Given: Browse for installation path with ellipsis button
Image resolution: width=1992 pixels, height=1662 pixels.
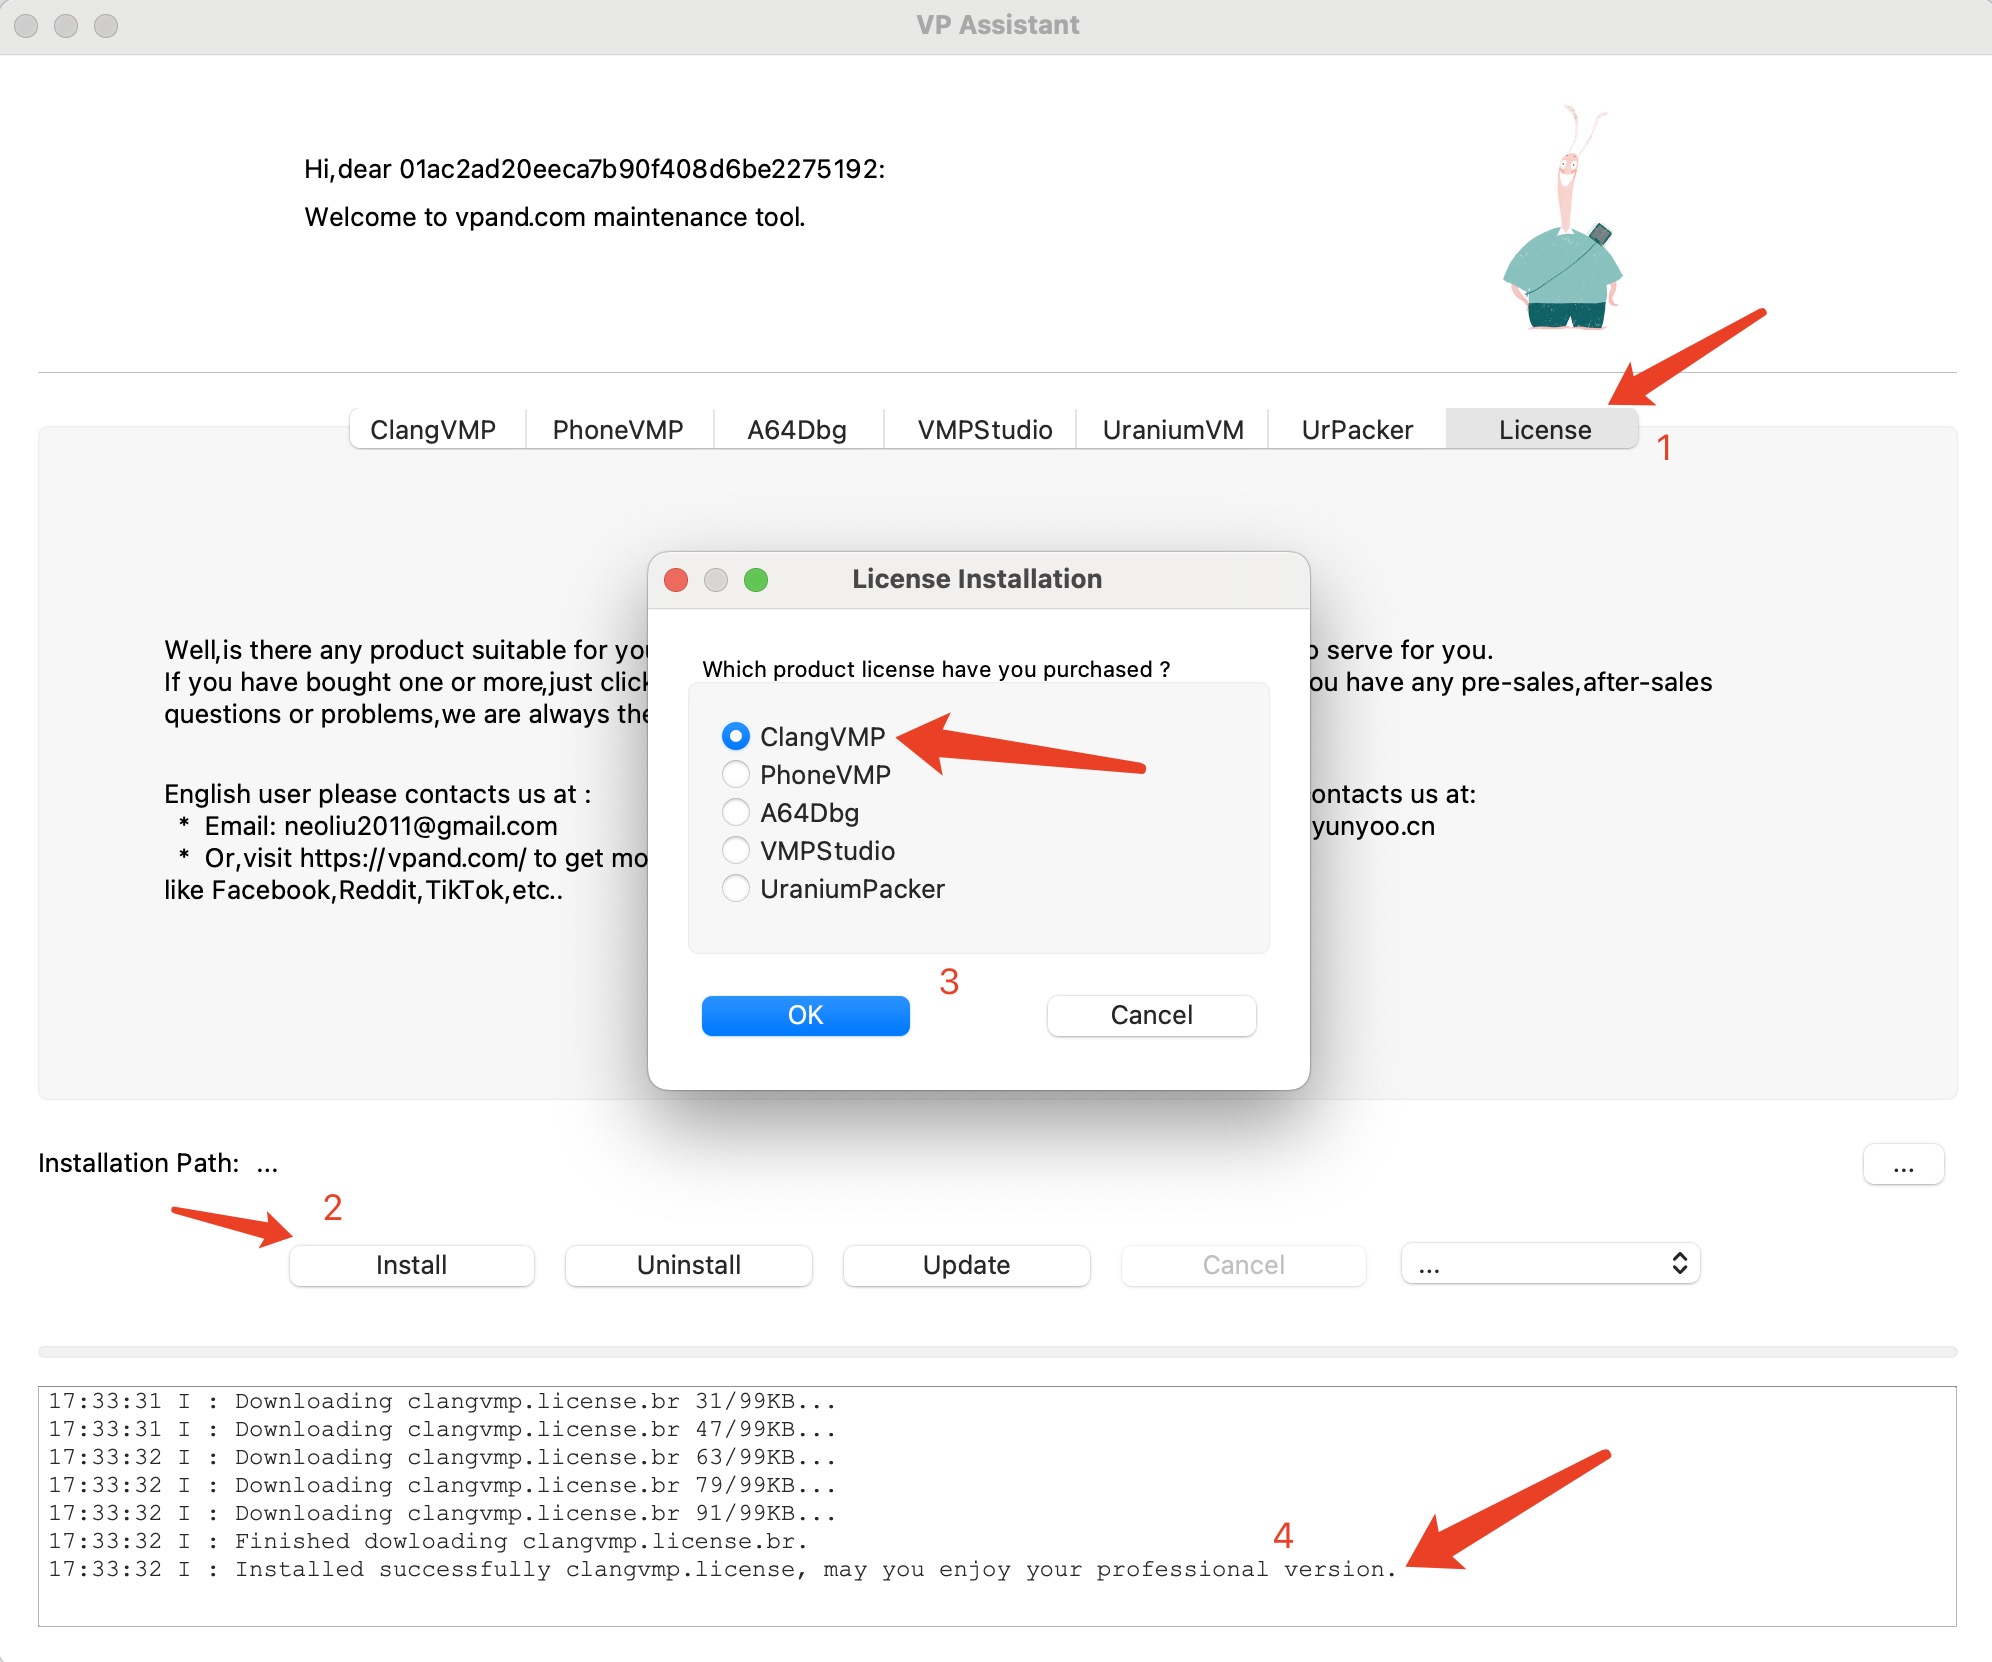Looking at the screenshot, I should point(1903,1165).
